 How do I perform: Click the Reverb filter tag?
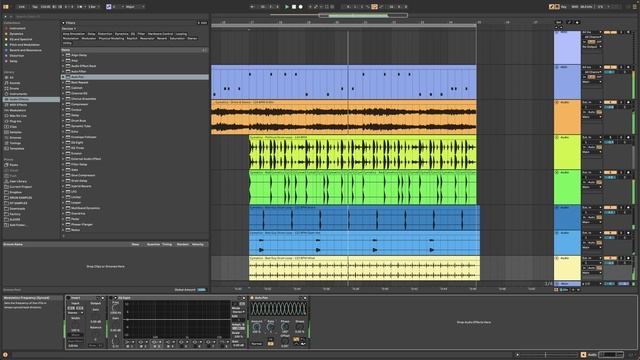[x=162, y=38]
